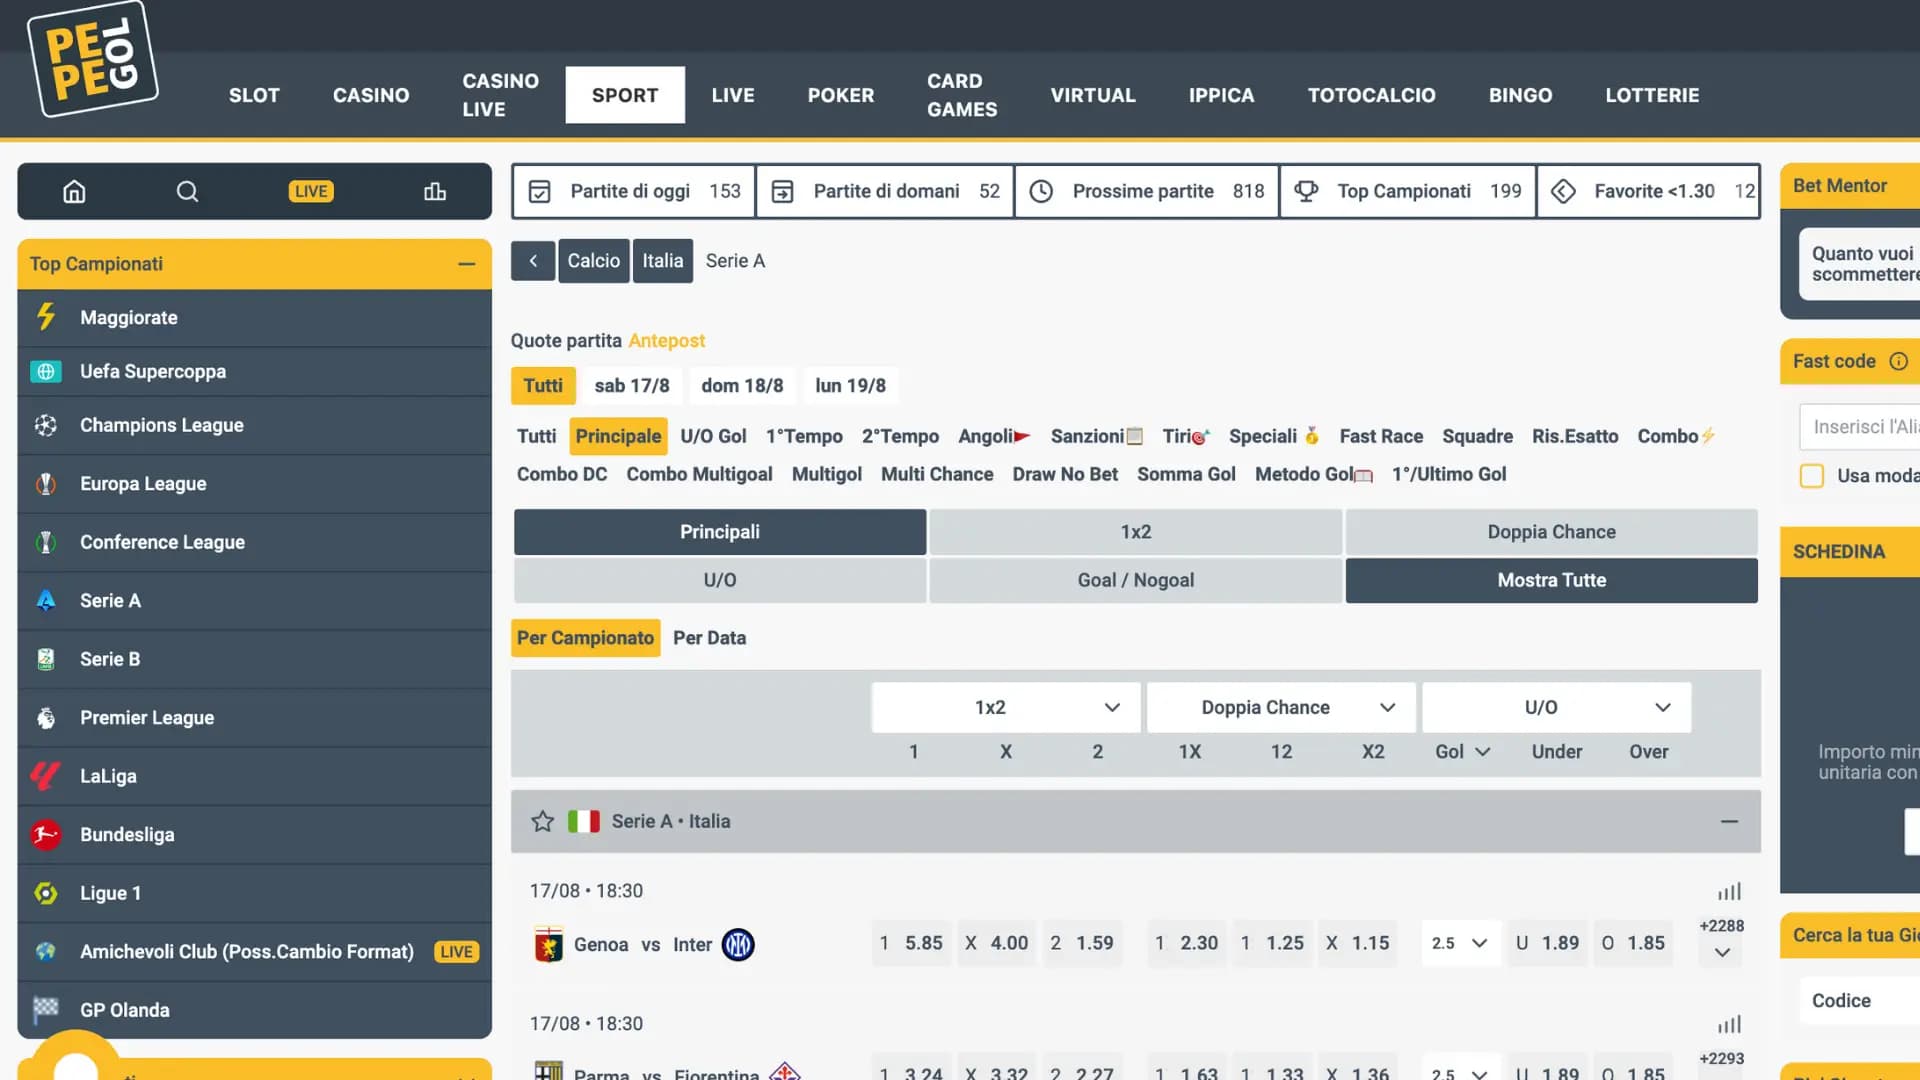Select the 'Mostra Tutte' market view button
This screenshot has height=1080, width=1920.
click(x=1551, y=580)
